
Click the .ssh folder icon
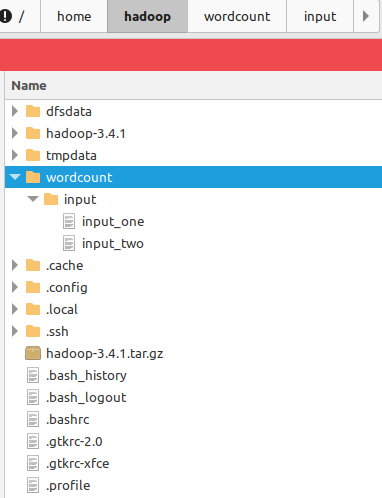pyautogui.click(x=33, y=331)
